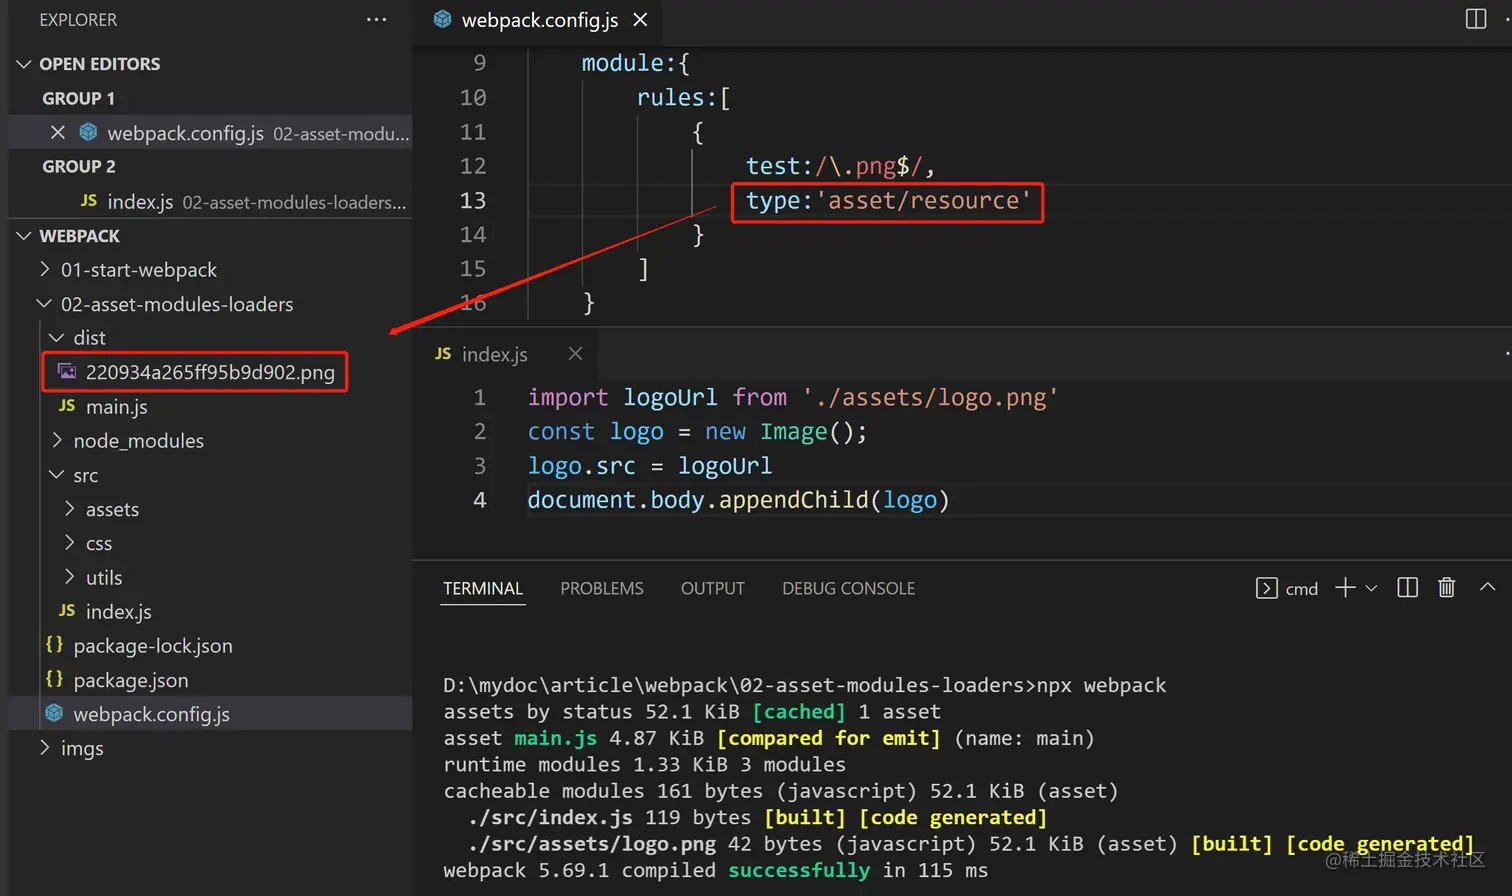Click the split editor icon at top right
Viewport: 1512px width, 896px height.
[1476, 19]
